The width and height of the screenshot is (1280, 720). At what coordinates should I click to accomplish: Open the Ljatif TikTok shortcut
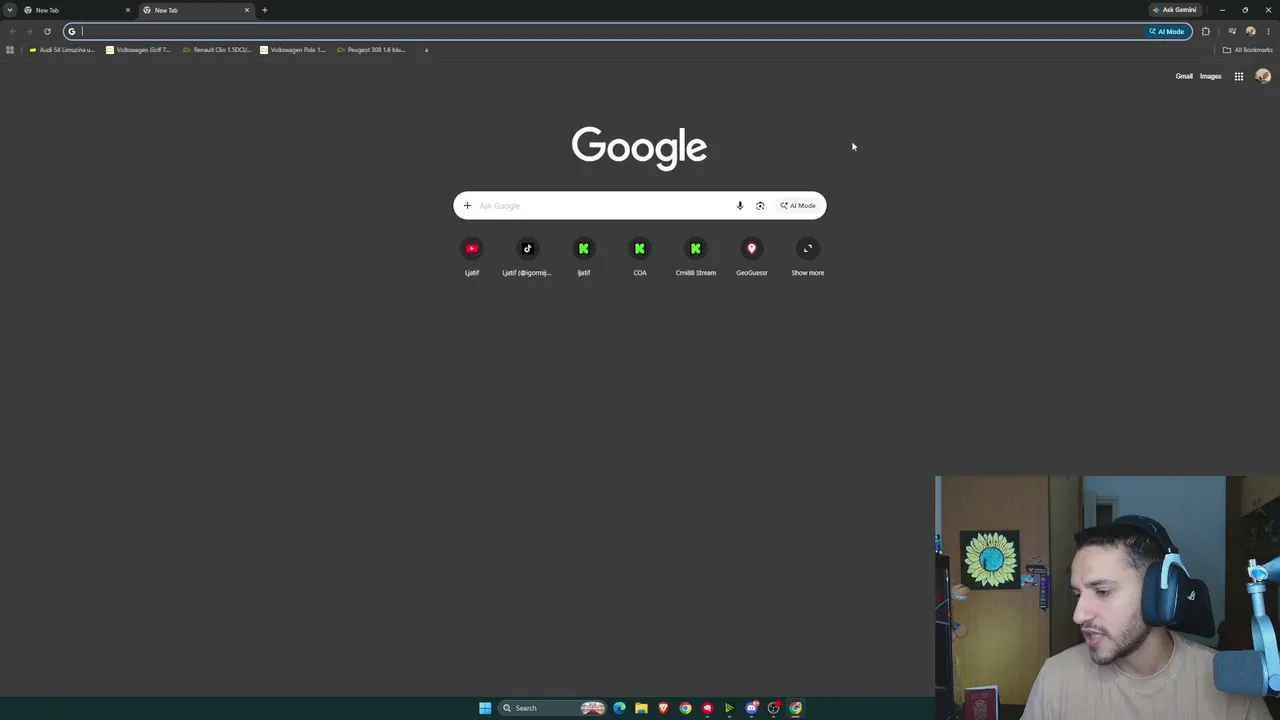coord(528,257)
